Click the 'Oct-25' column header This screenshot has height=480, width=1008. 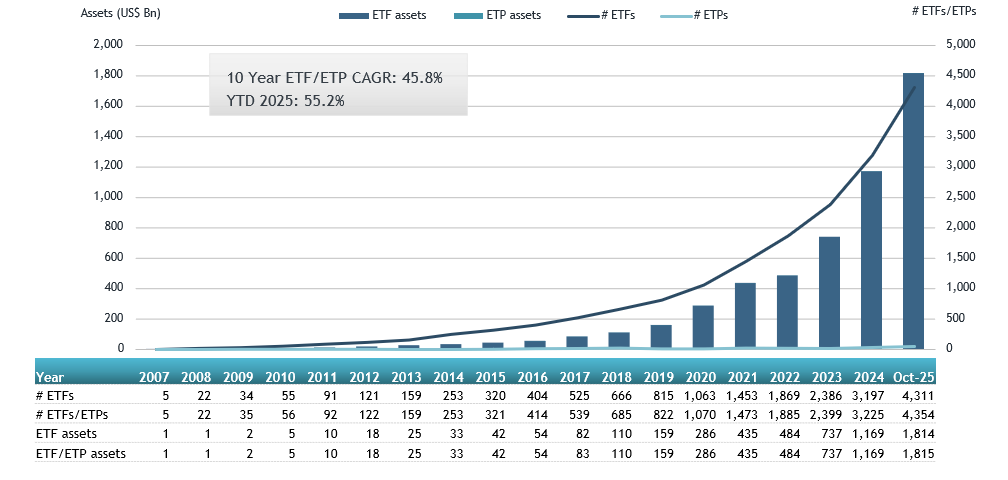pos(915,378)
